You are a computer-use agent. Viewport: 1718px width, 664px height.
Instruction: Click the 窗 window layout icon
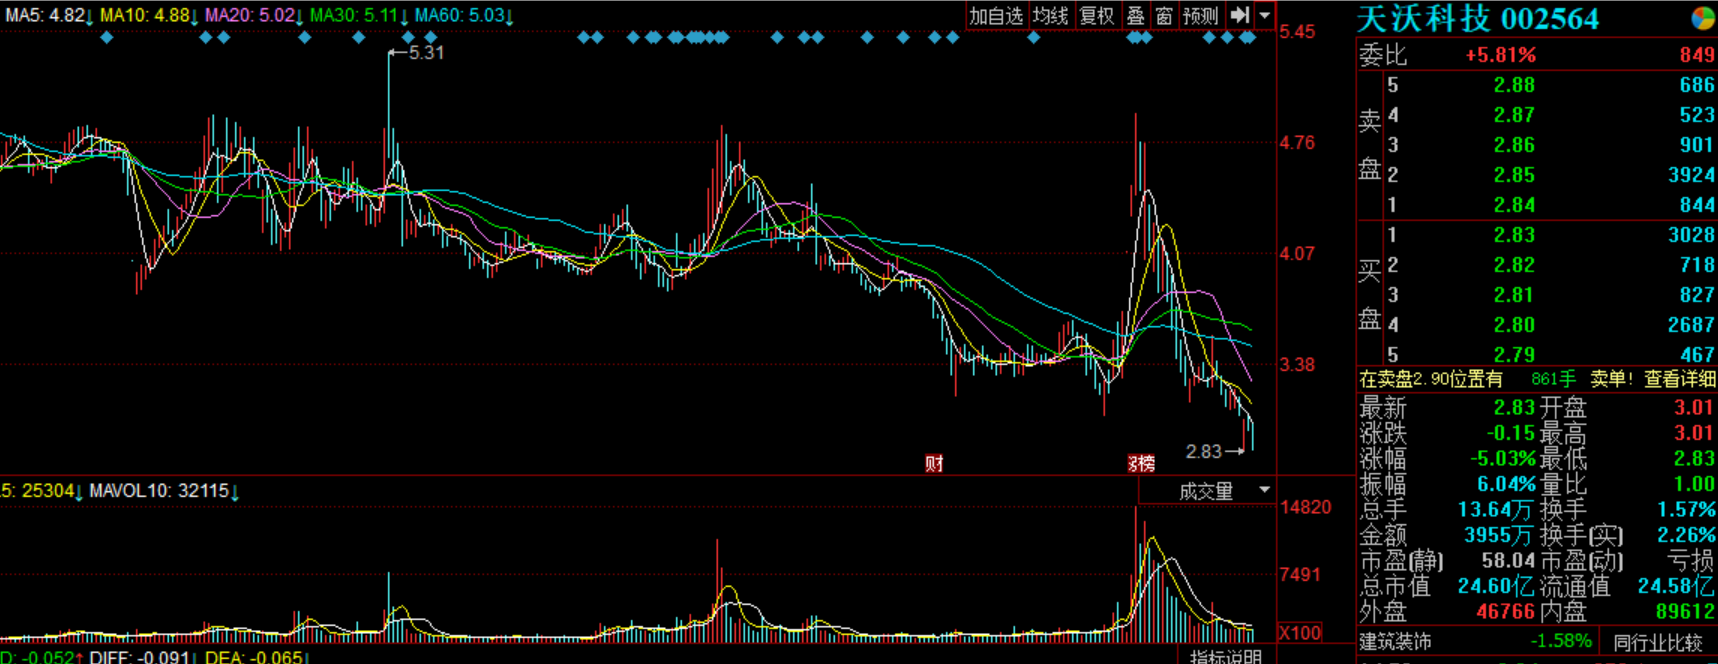1164,16
